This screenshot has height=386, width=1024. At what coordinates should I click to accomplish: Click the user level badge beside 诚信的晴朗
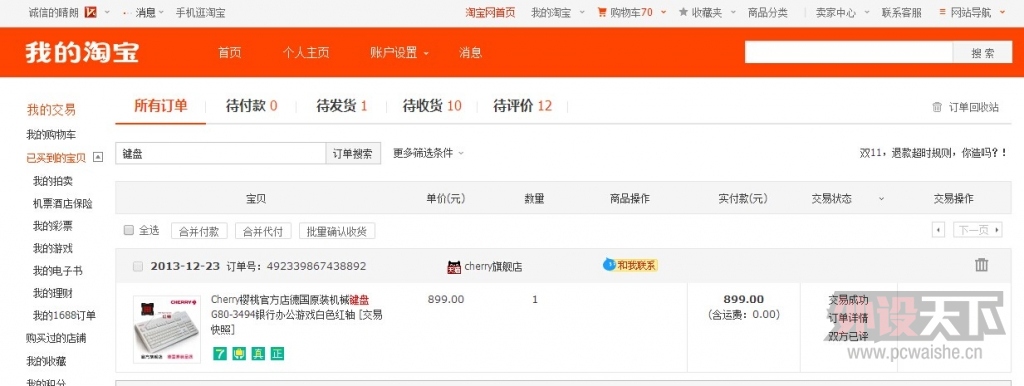[x=91, y=12]
